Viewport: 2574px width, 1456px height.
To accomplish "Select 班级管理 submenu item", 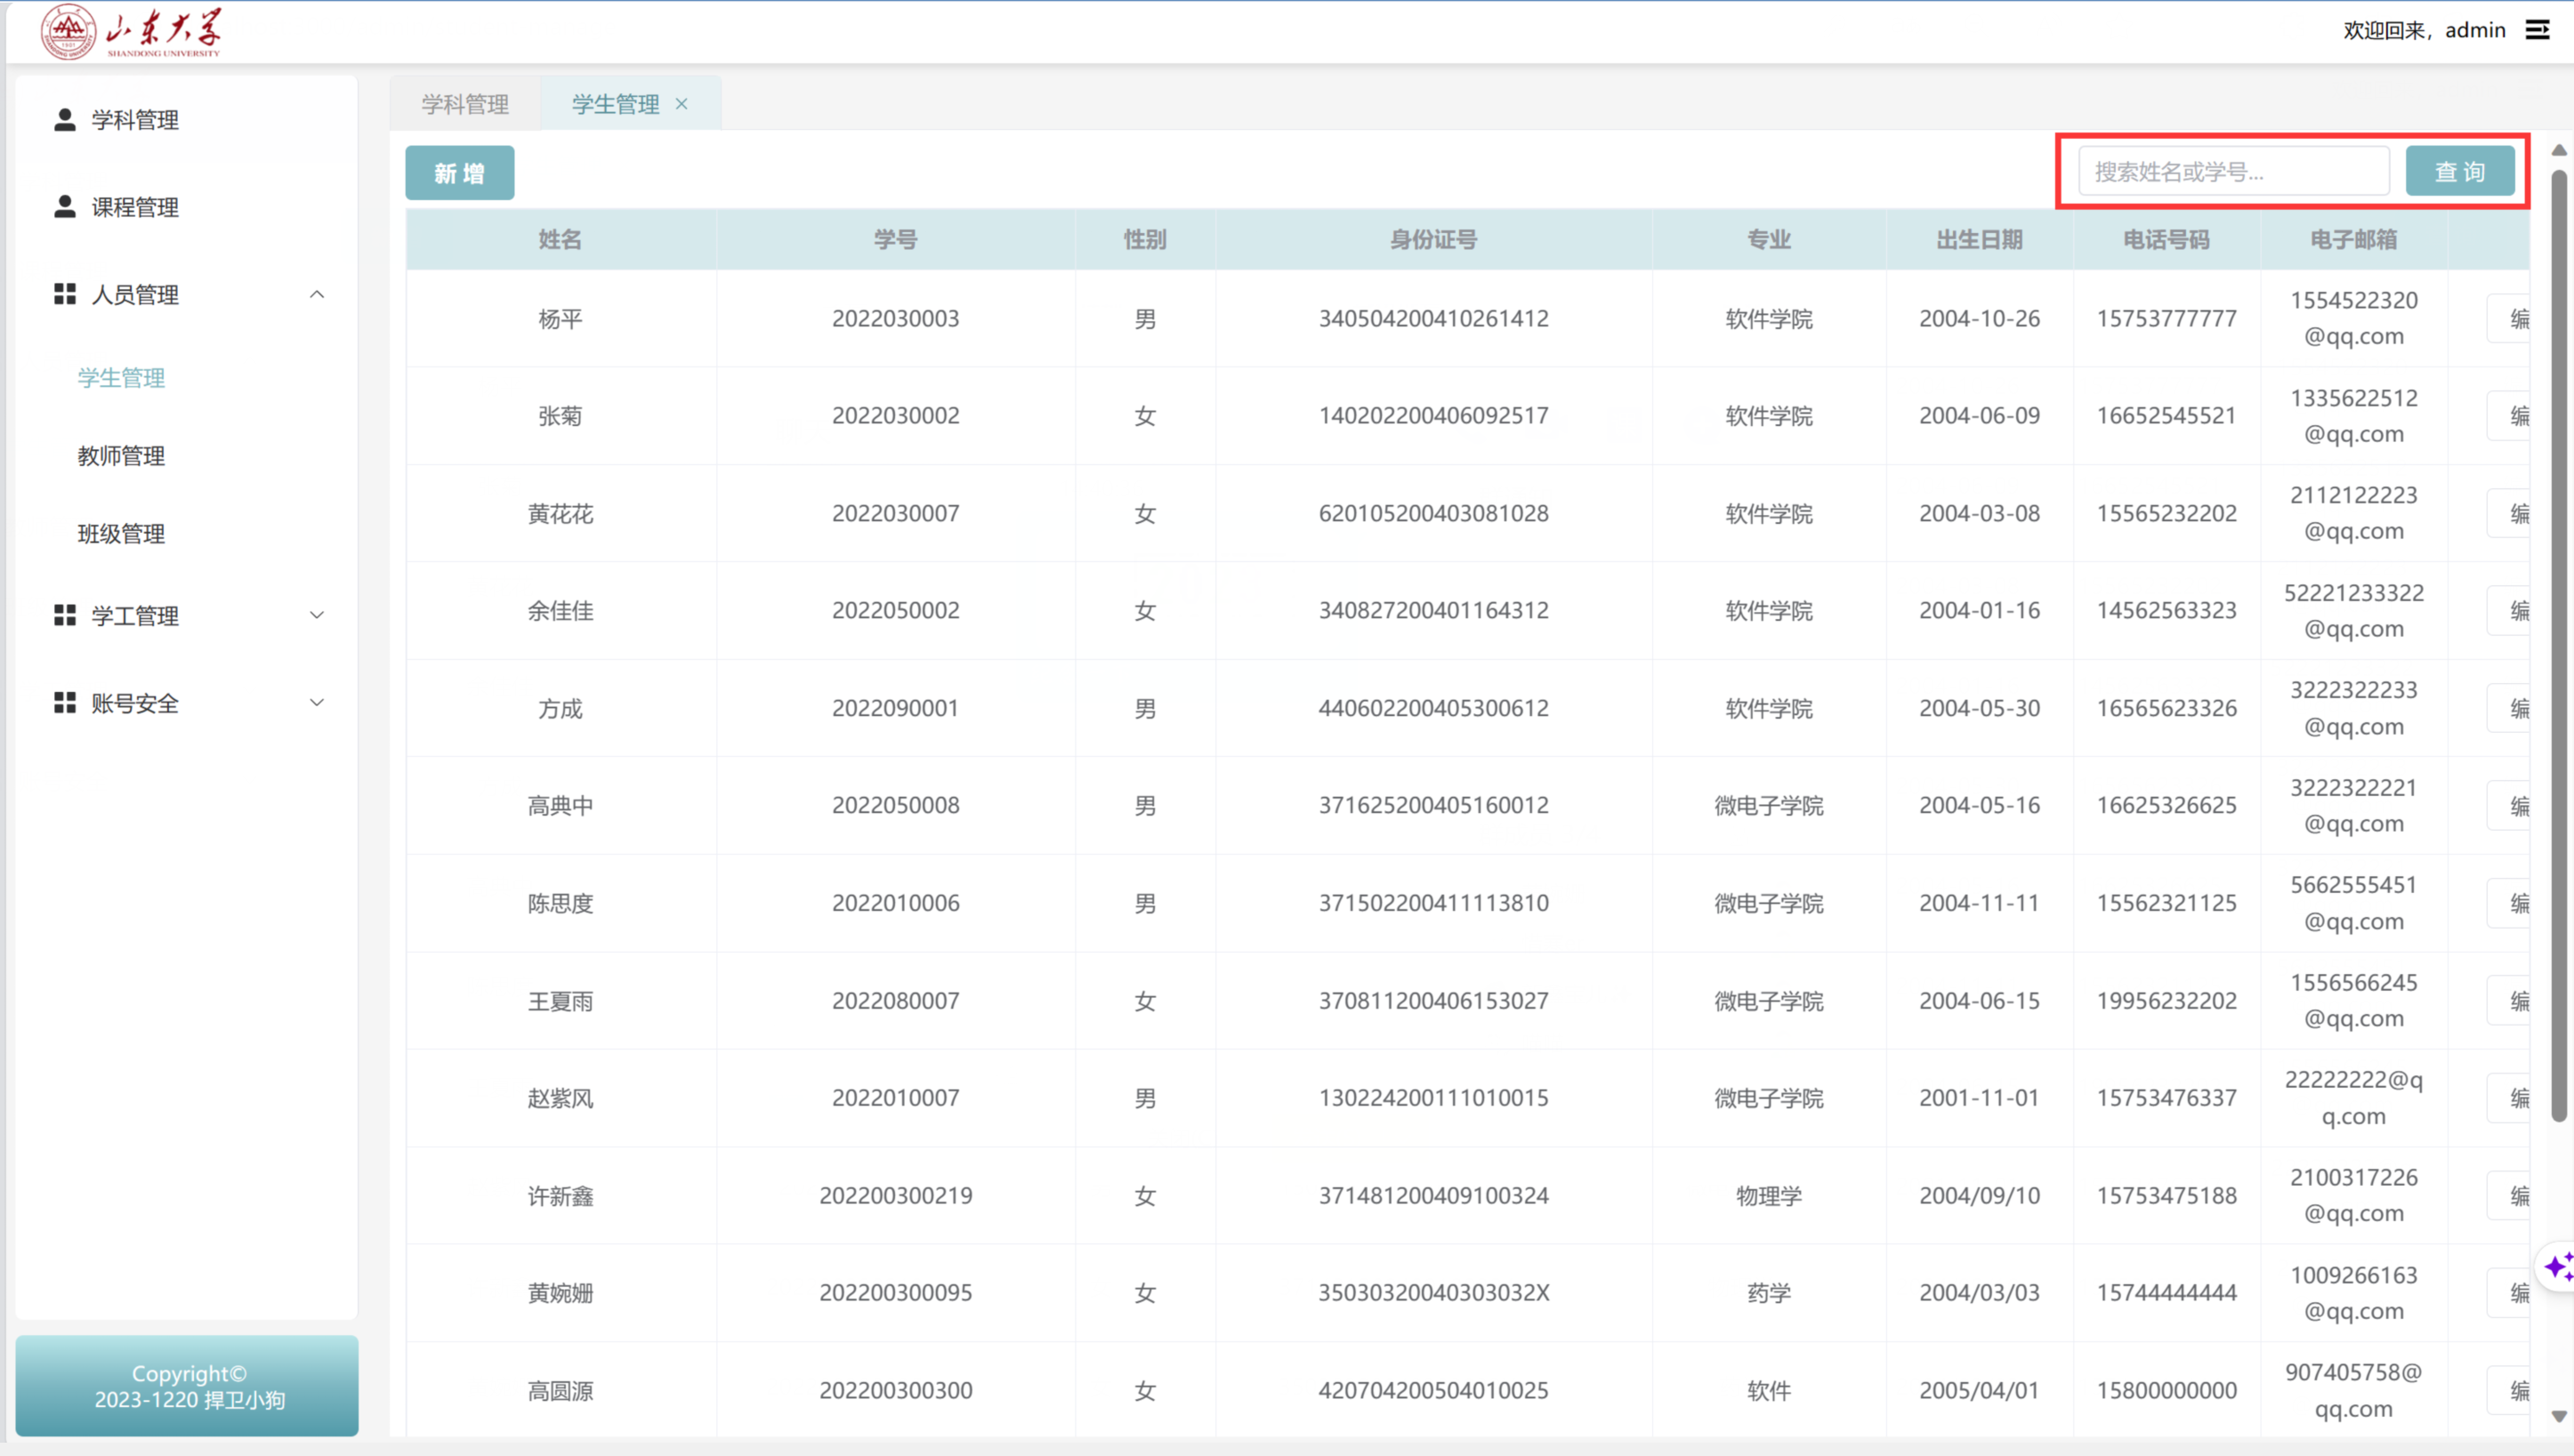I will 121,534.
